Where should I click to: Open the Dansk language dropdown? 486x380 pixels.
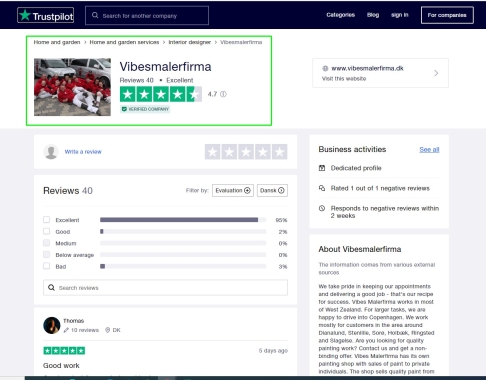[x=272, y=190]
